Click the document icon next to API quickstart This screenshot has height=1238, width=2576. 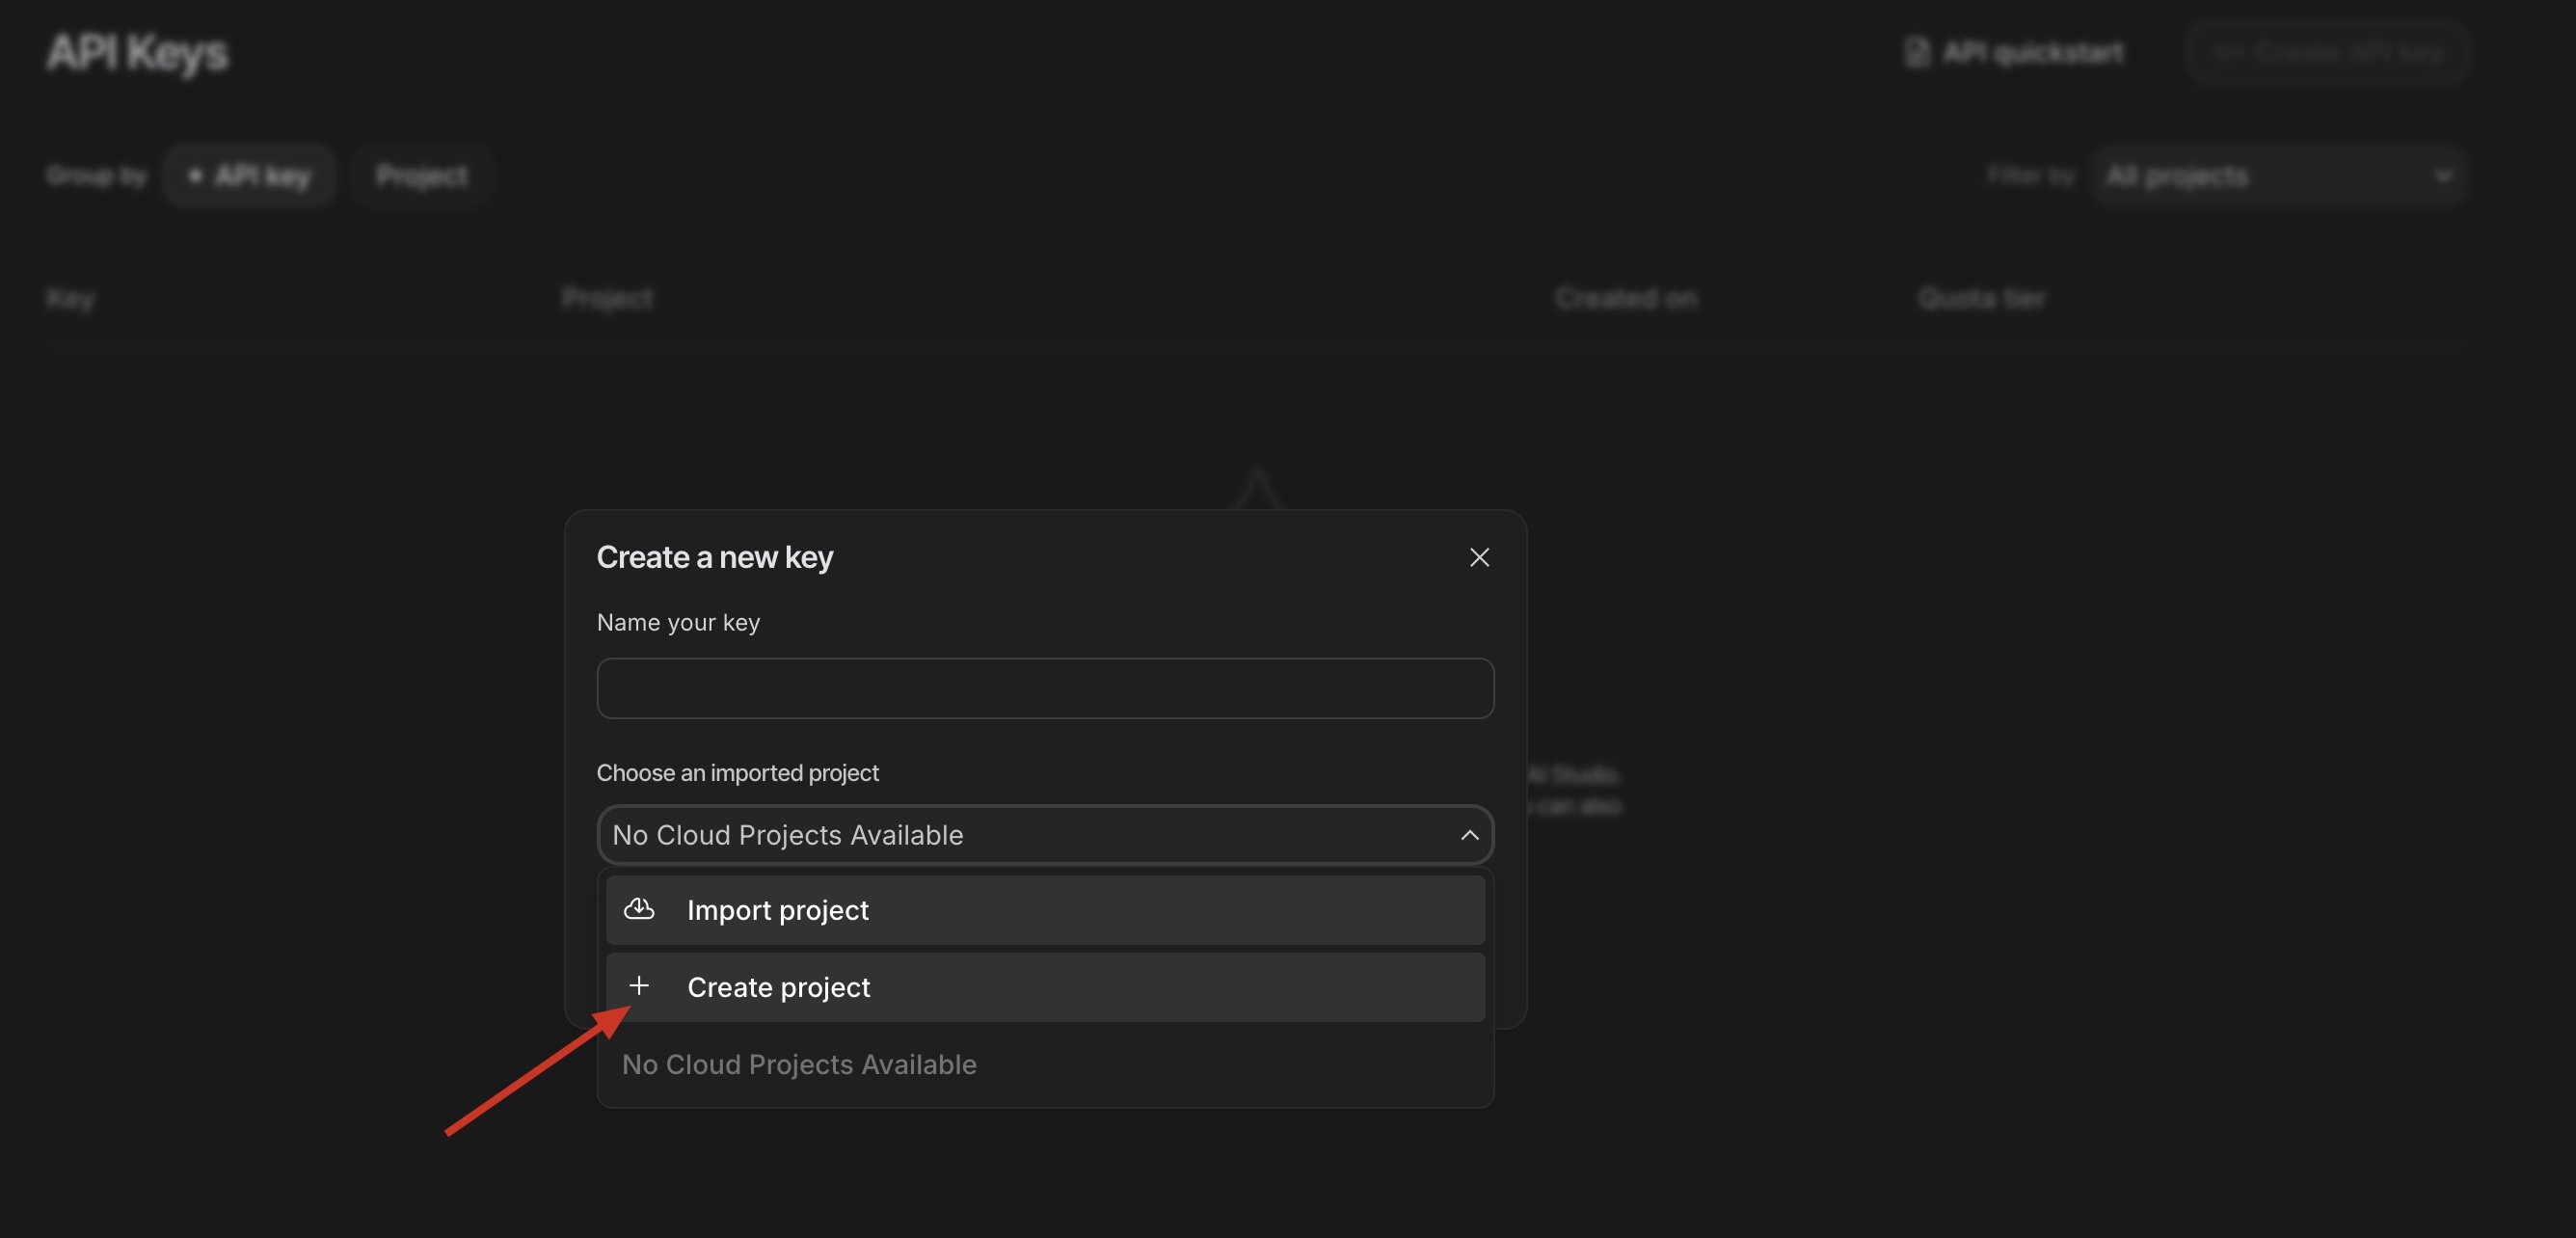pyautogui.click(x=1915, y=52)
